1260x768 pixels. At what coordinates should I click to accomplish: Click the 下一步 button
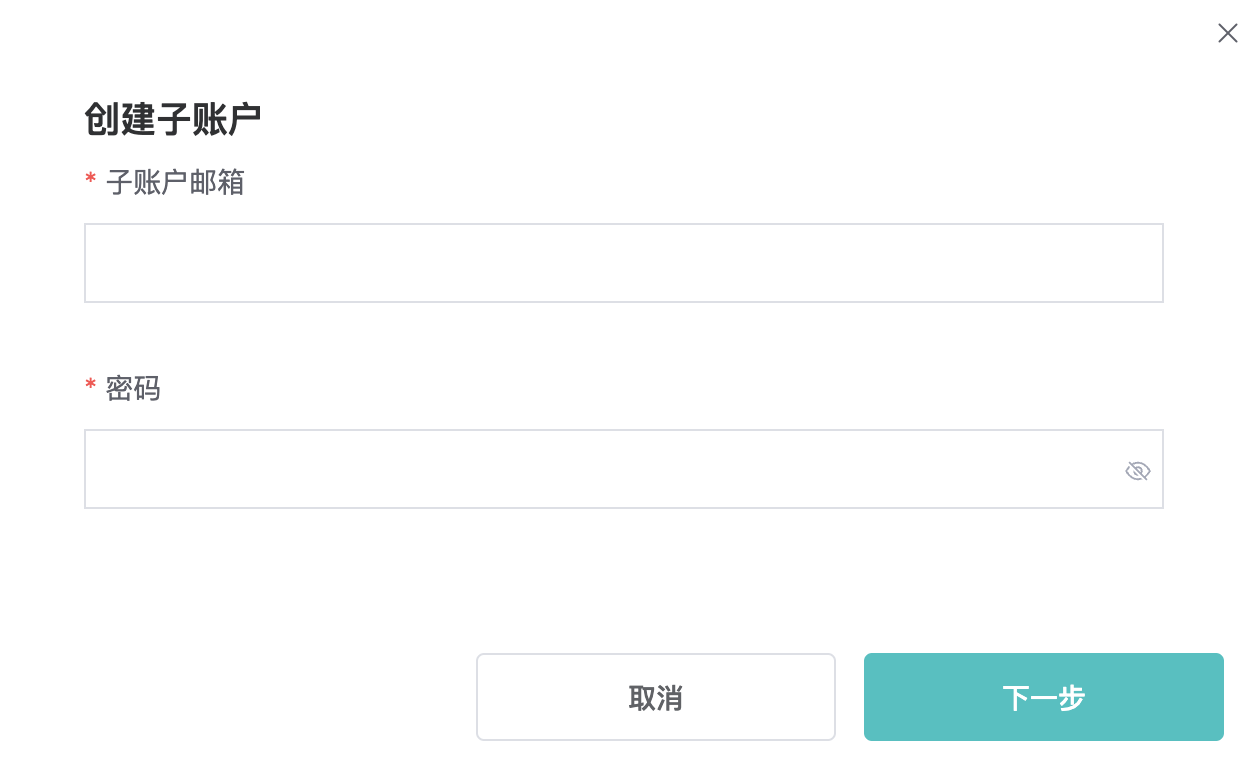1043,697
